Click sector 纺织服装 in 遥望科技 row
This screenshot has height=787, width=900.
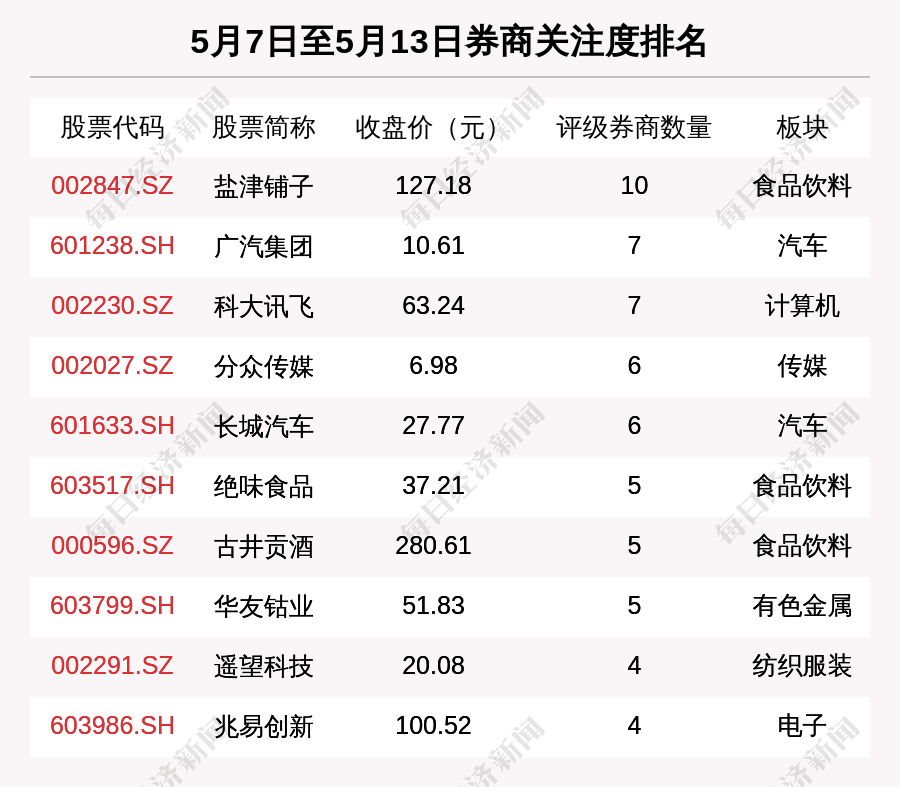(x=802, y=666)
